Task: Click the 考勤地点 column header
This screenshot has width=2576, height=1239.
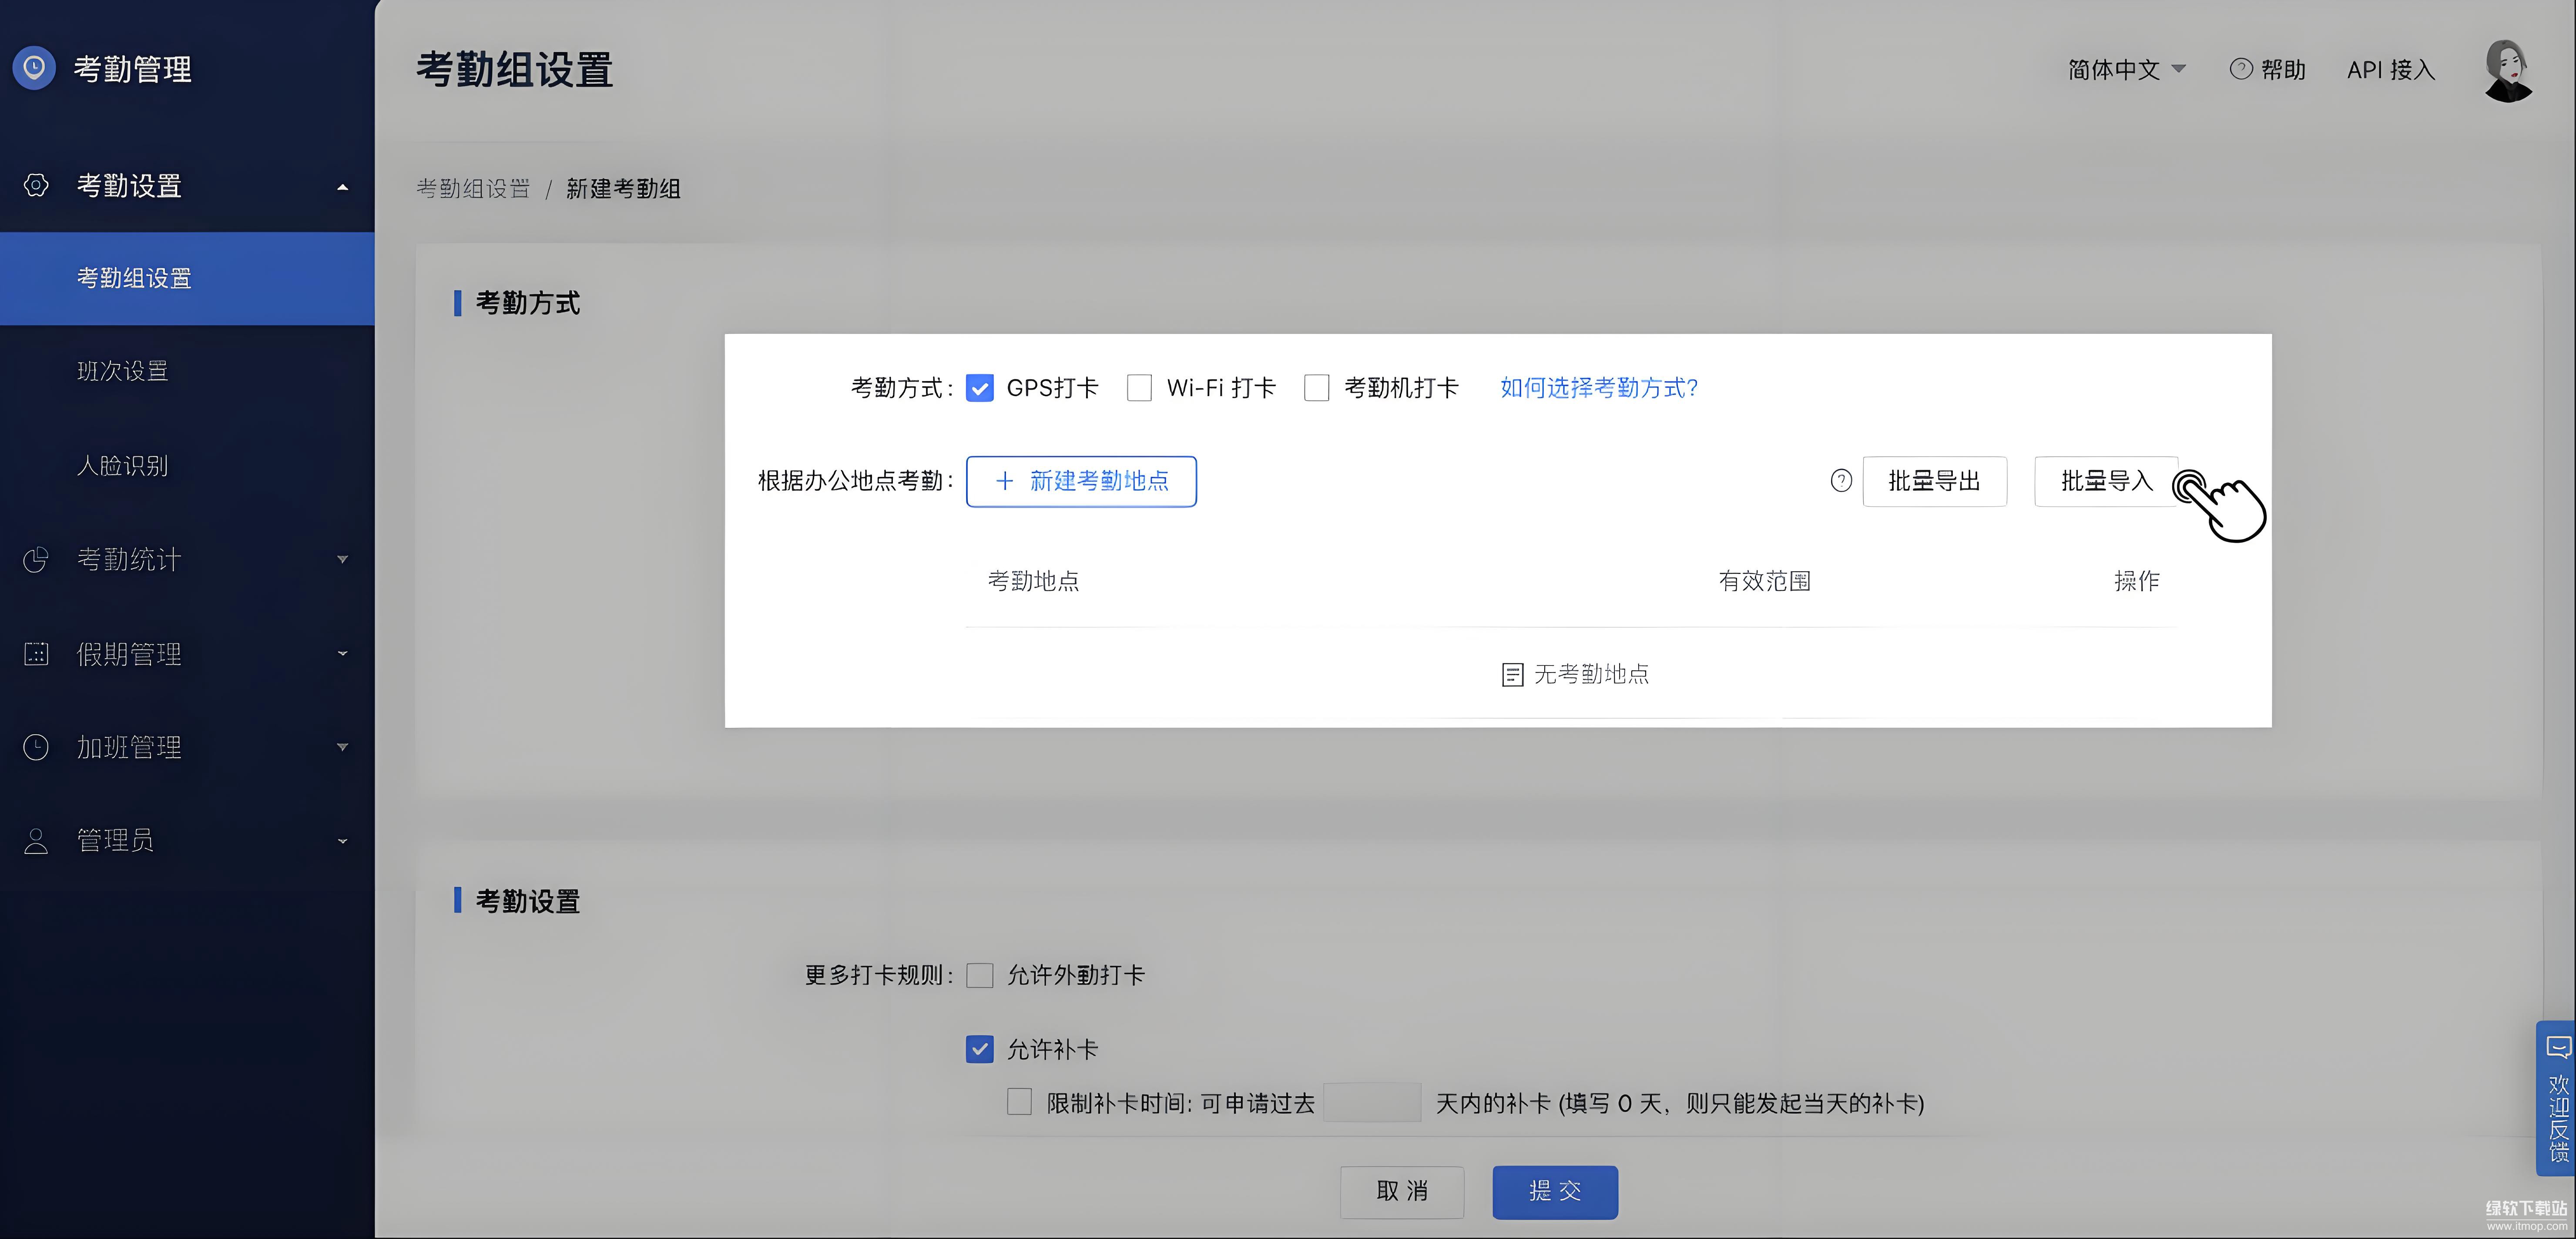Action: (x=1033, y=581)
